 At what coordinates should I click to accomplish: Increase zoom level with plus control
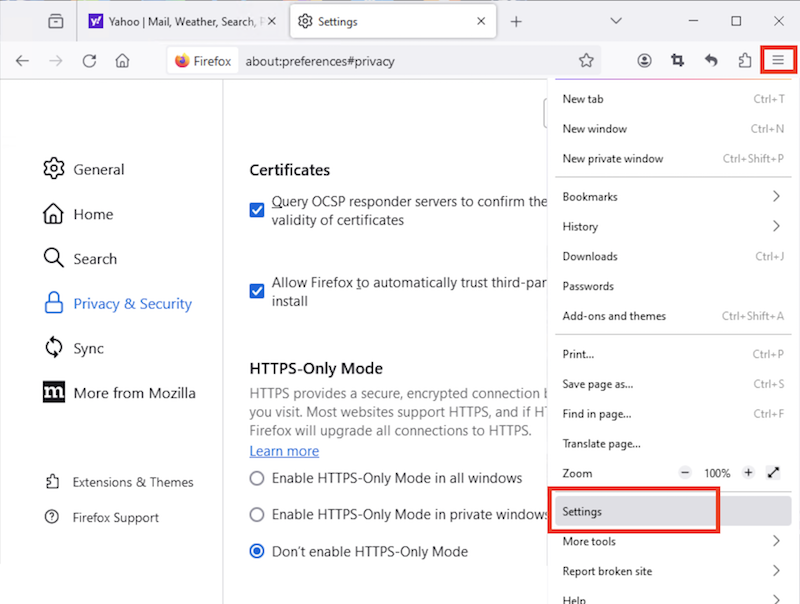[x=748, y=472]
